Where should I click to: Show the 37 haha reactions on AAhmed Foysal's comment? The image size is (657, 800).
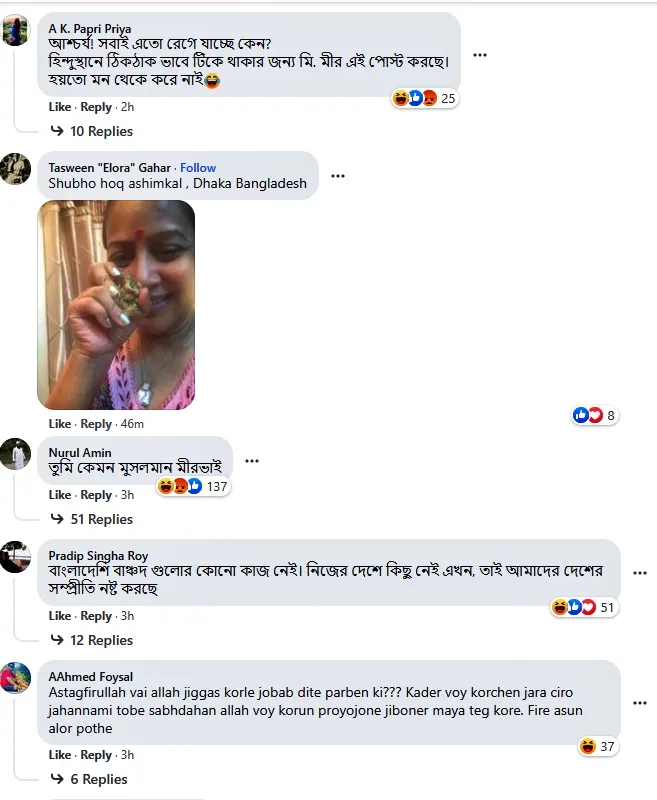tap(598, 746)
